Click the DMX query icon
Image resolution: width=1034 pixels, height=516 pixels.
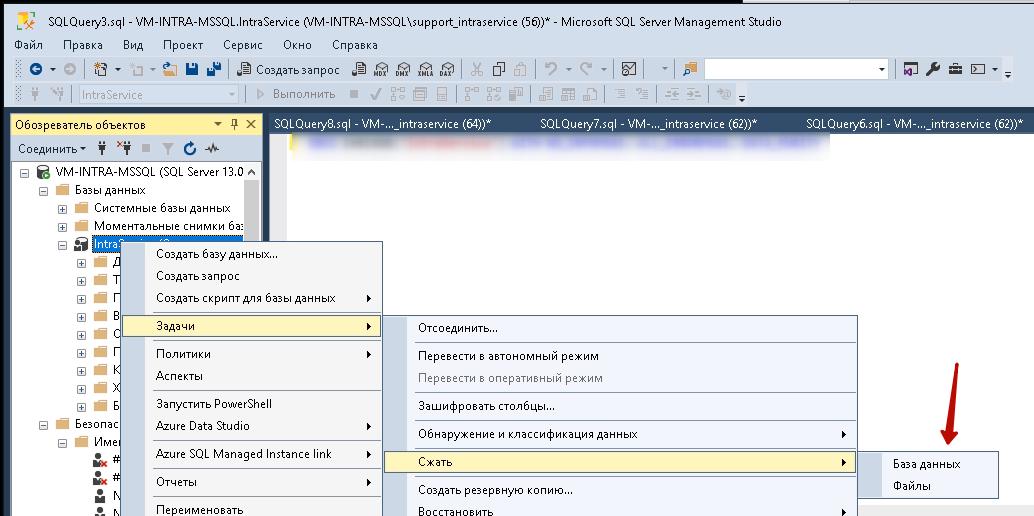pyautogui.click(x=403, y=69)
